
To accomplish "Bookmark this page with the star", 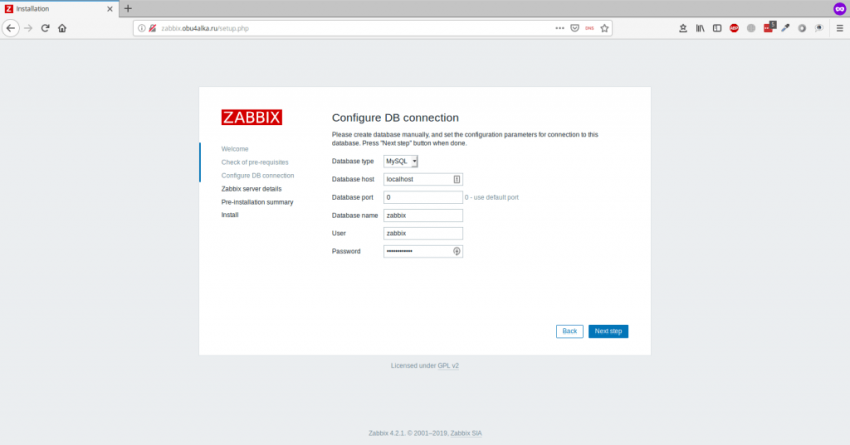I will click(604, 28).
